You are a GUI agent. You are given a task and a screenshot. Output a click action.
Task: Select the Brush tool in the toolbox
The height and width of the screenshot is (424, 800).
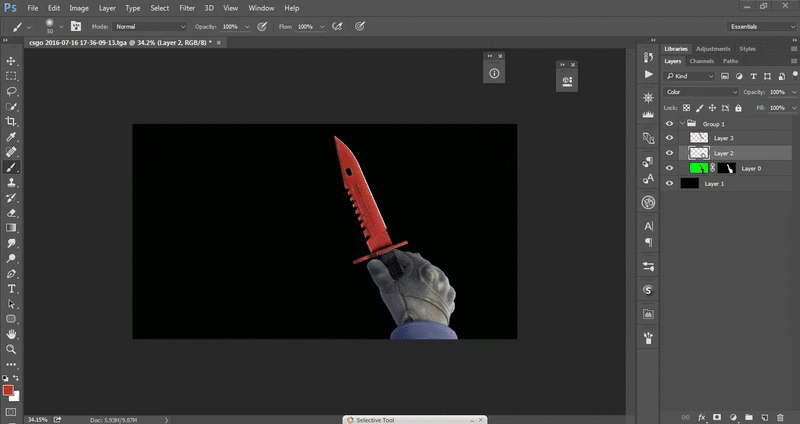click(11, 167)
